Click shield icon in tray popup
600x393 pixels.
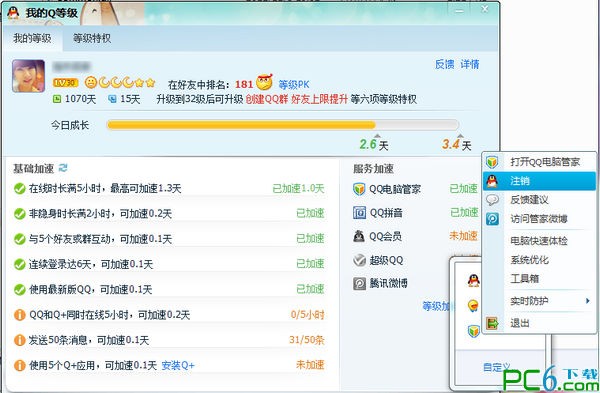[473, 331]
